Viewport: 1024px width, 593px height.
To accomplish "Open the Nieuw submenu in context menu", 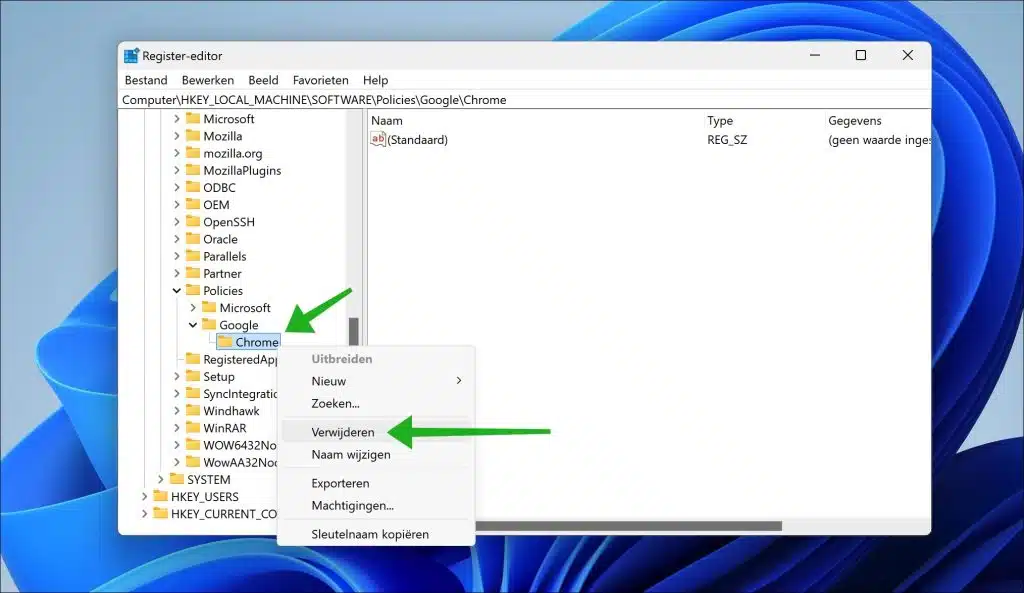I will (x=376, y=381).
